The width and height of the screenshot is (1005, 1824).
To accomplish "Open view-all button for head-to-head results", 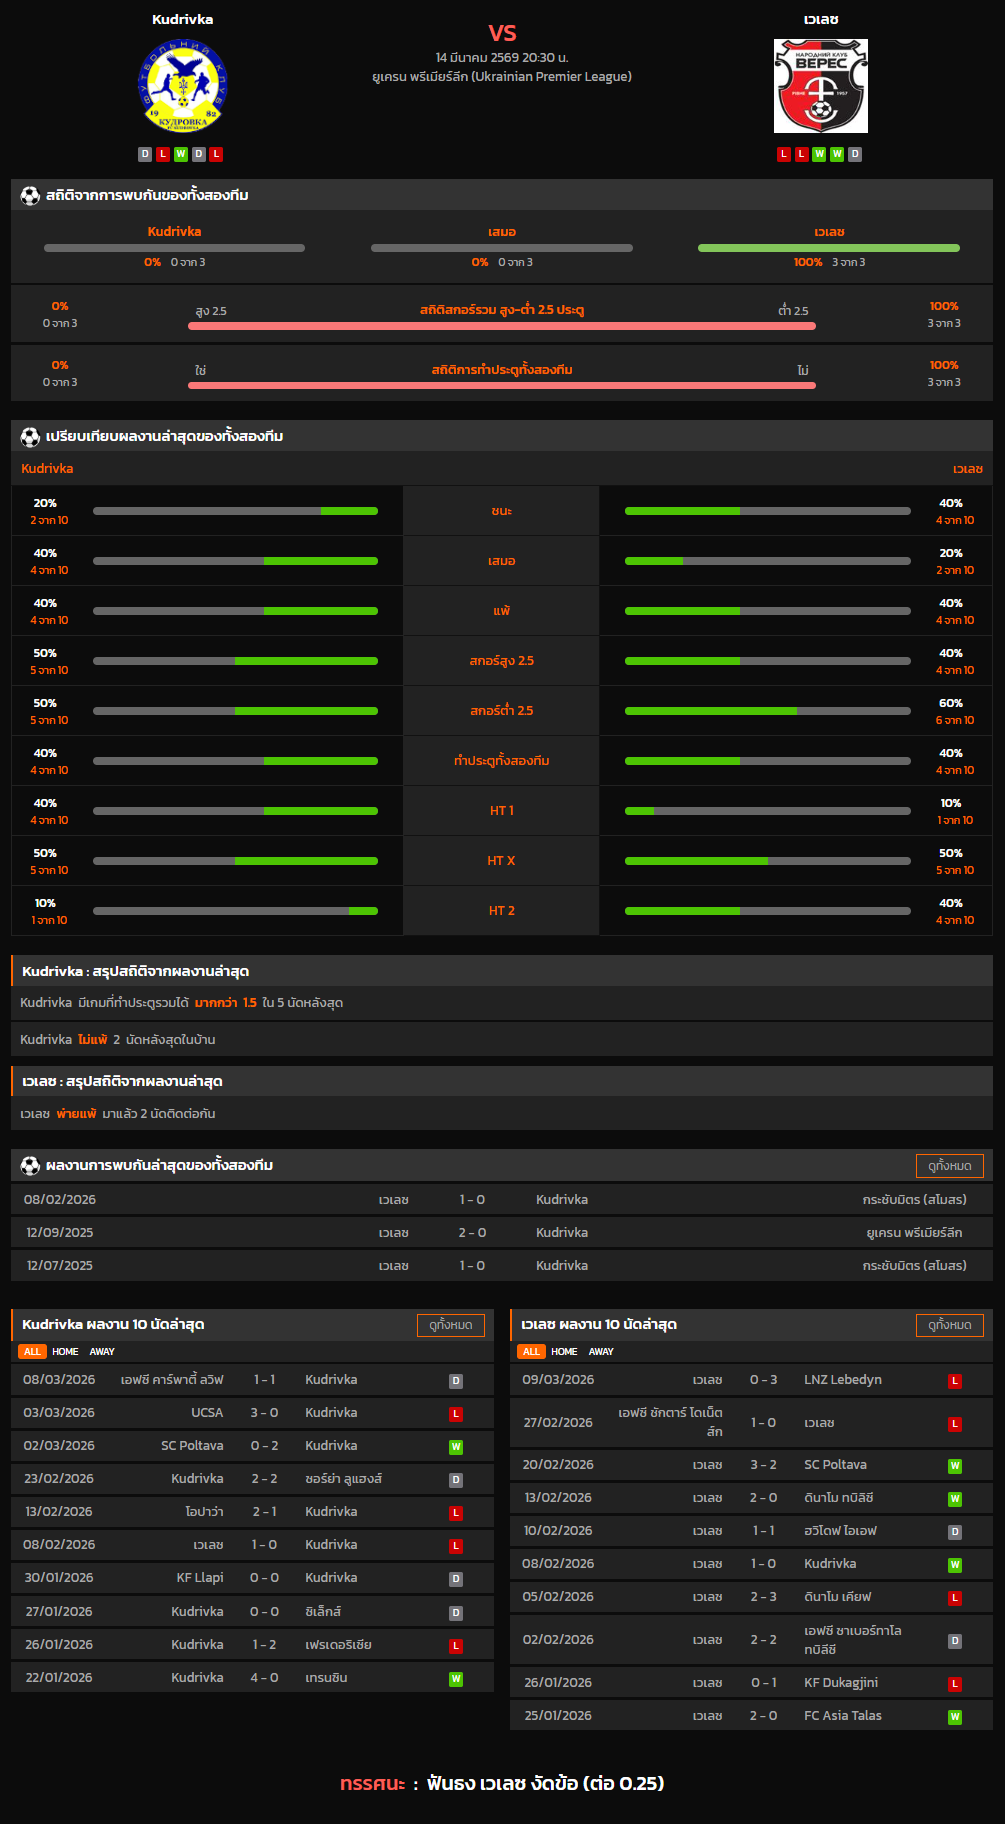I will (x=949, y=1166).
